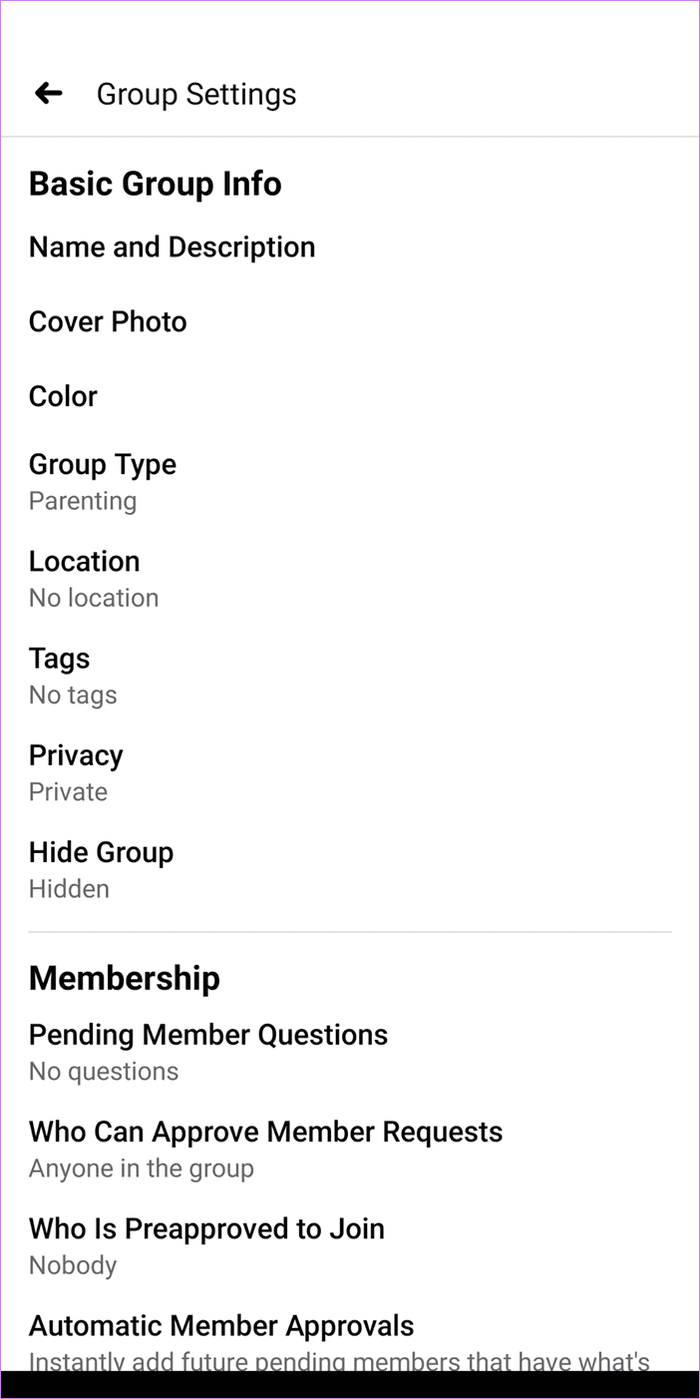Tap the 'No location' value text
Viewport: 700px width, 1399px height.
(x=94, y=598)
